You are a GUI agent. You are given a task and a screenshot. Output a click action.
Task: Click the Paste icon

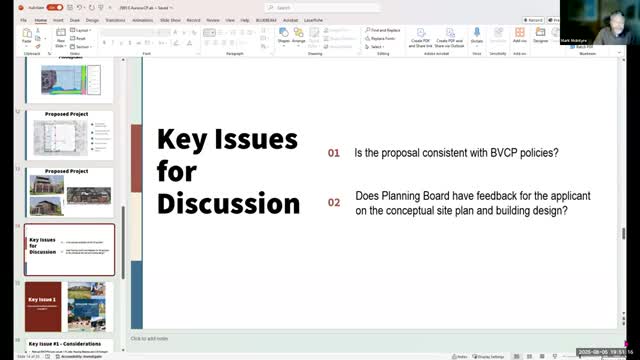pyautogui.click(x=27, y=33)
